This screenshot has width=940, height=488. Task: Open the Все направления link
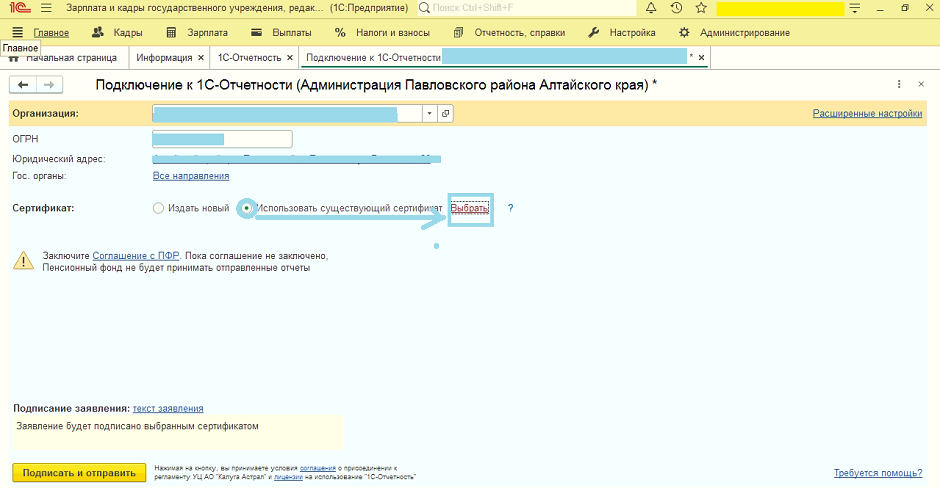tap(191, 176)
